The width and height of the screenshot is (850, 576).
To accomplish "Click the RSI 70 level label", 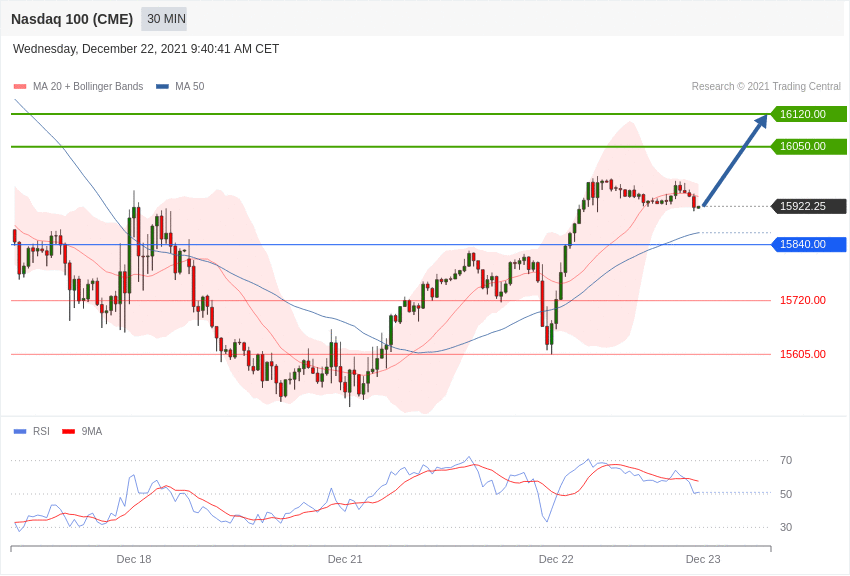I will click(785, 461).
